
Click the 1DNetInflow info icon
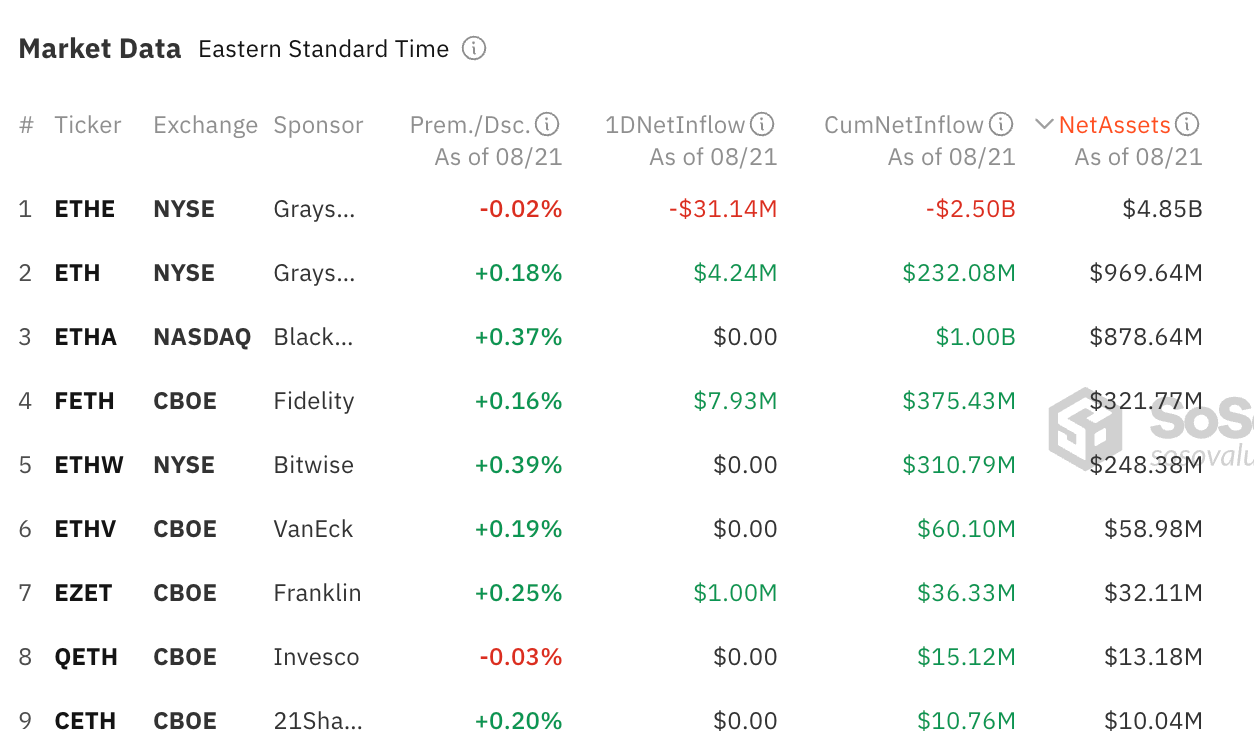click(x=762, y=125)
